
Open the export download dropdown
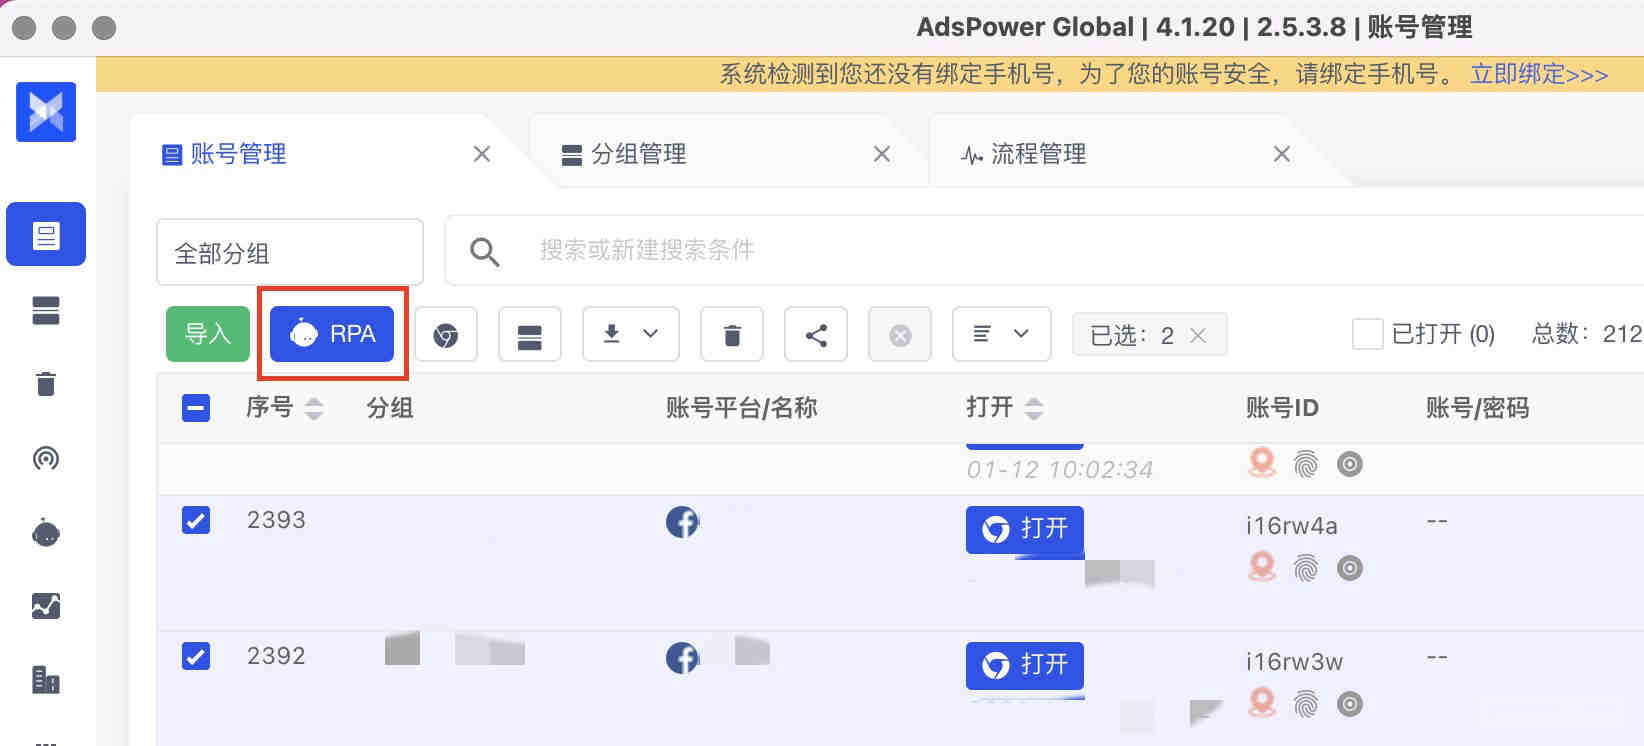coord(631,334)
